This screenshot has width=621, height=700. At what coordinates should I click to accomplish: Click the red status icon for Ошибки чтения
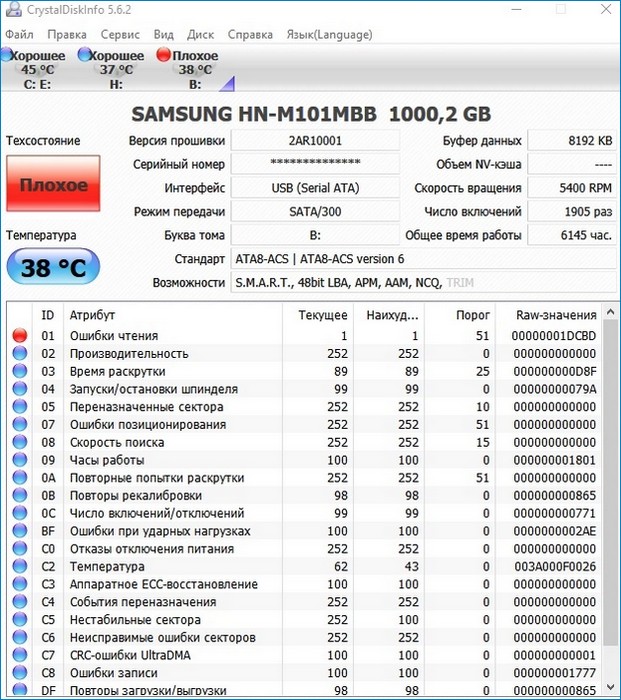click(18, 337)
